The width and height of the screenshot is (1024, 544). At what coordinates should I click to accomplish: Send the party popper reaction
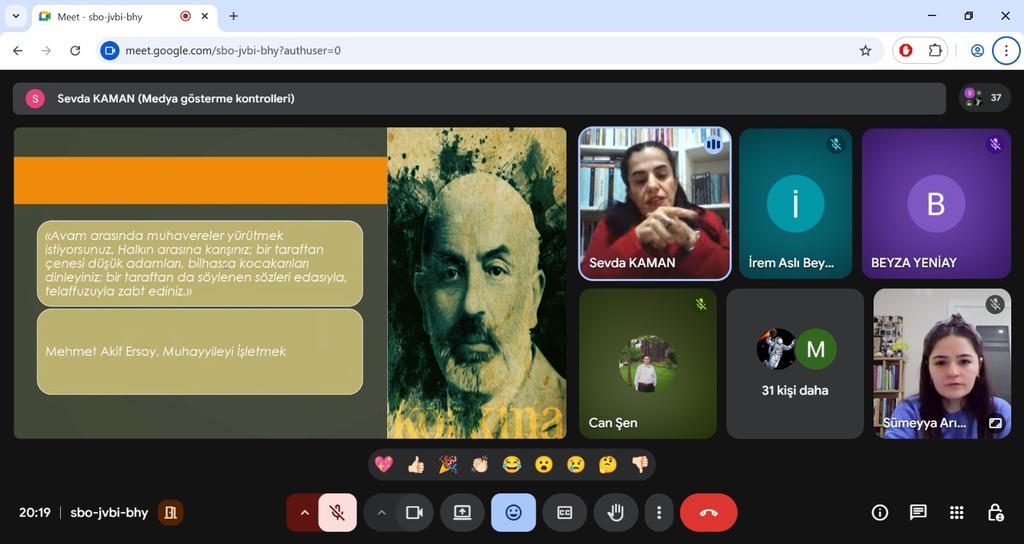448,464
